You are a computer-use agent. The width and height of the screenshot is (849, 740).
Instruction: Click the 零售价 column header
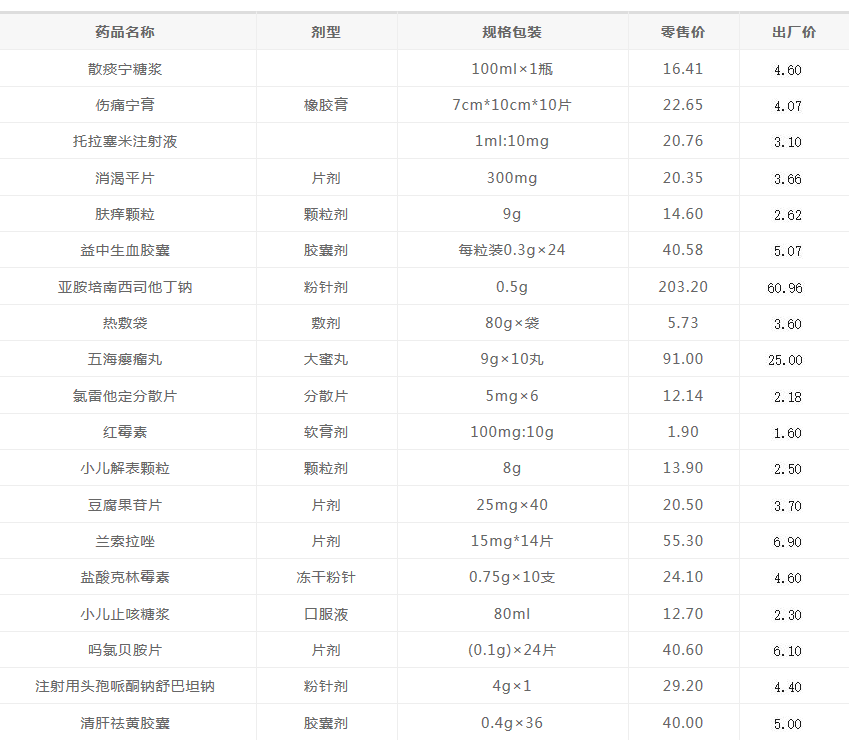pyautogui.click(x=683, y=32)
